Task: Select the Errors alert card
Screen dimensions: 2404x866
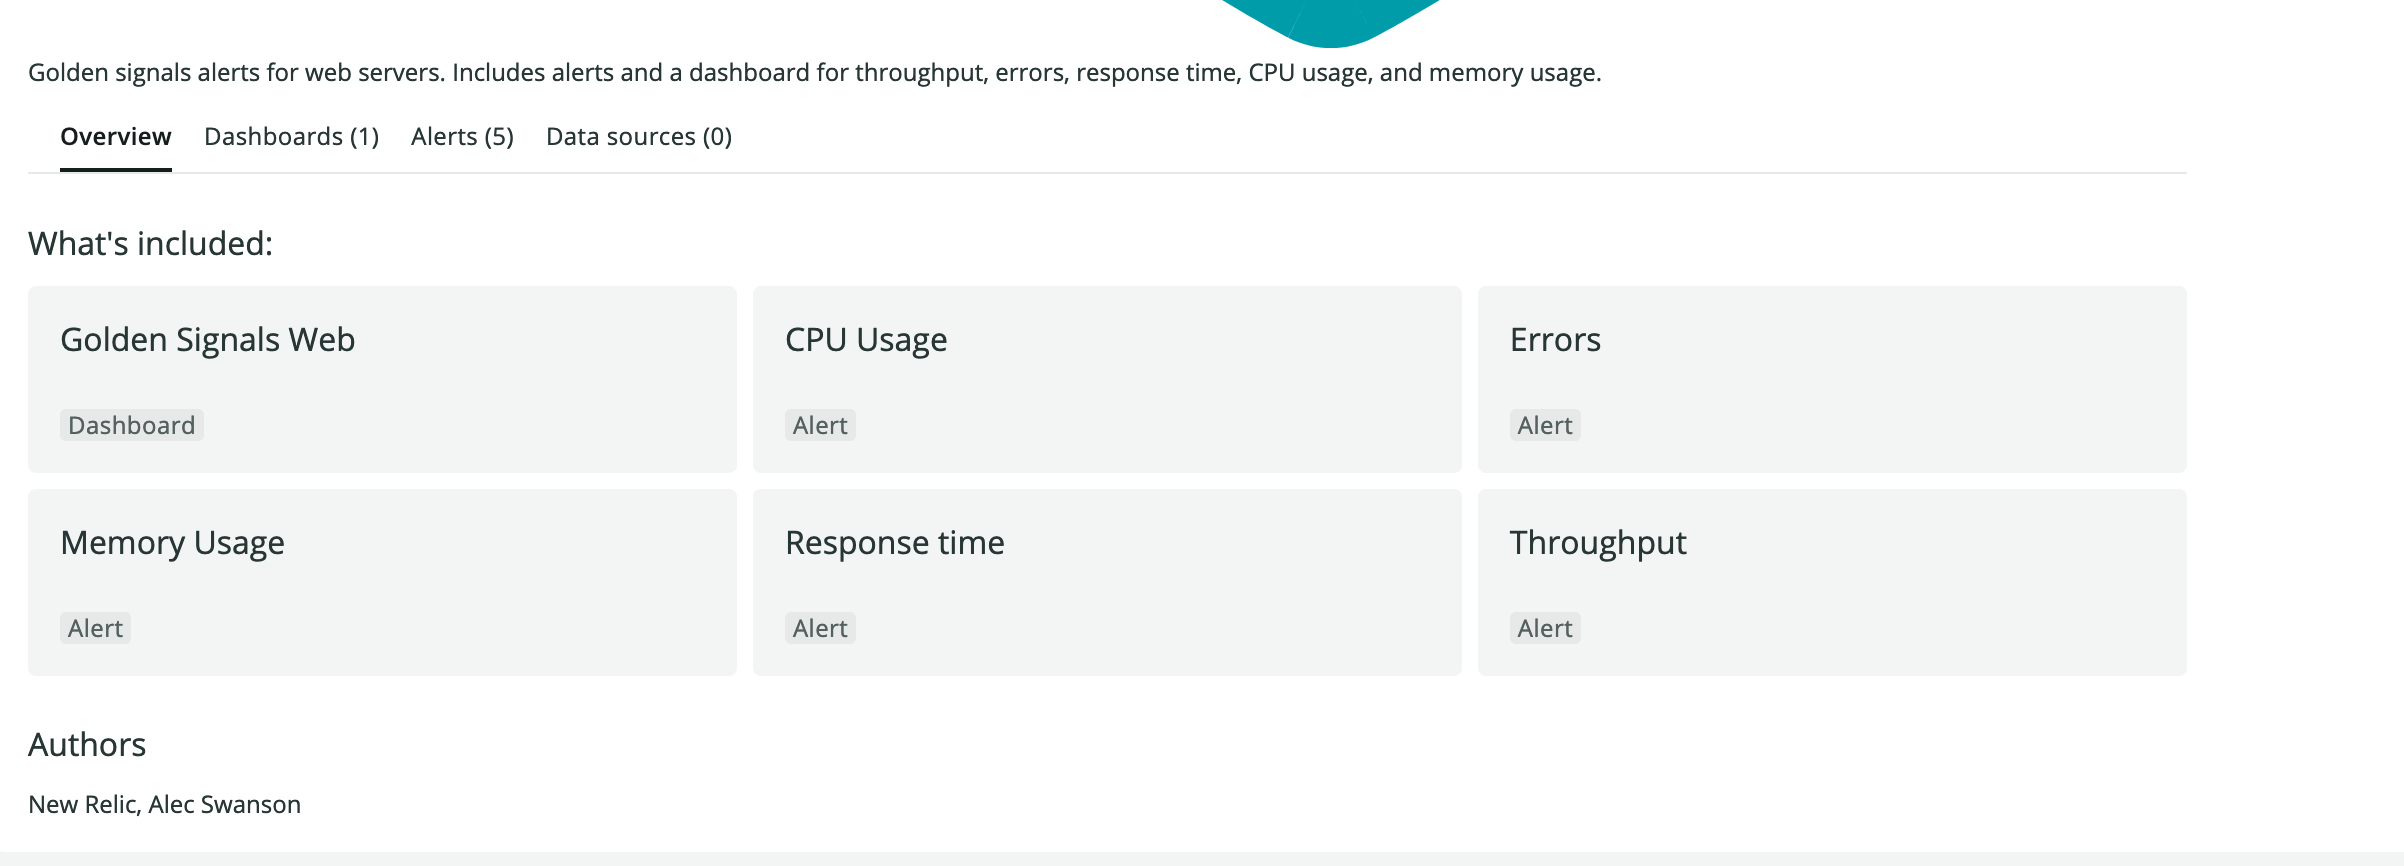Action: coord(1831,380)
